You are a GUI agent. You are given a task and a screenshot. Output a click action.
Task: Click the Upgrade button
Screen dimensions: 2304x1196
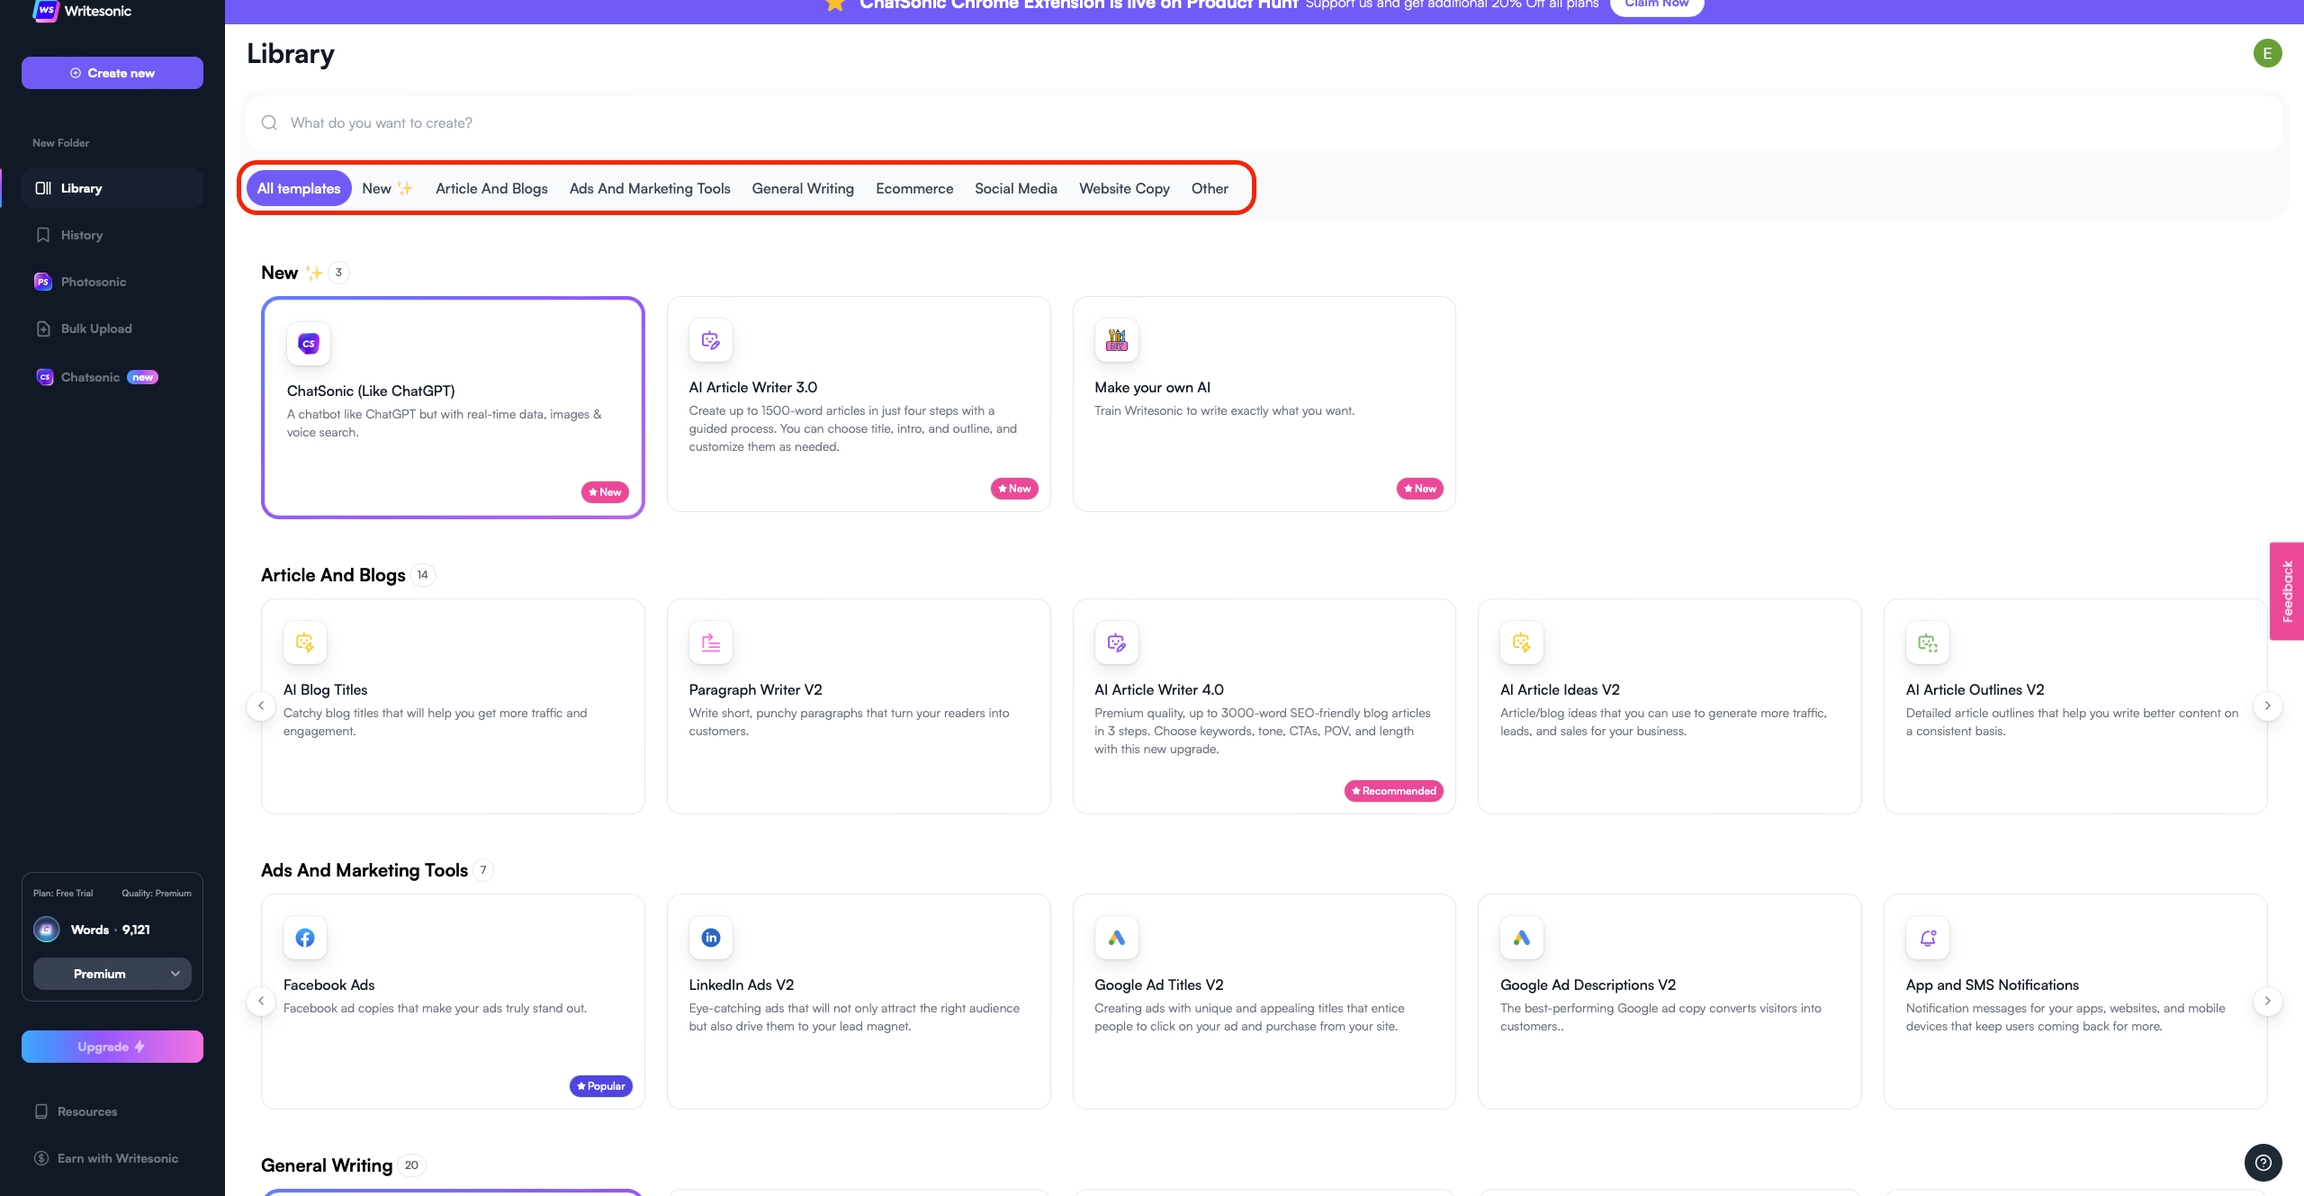click(x=112, y=1047)
